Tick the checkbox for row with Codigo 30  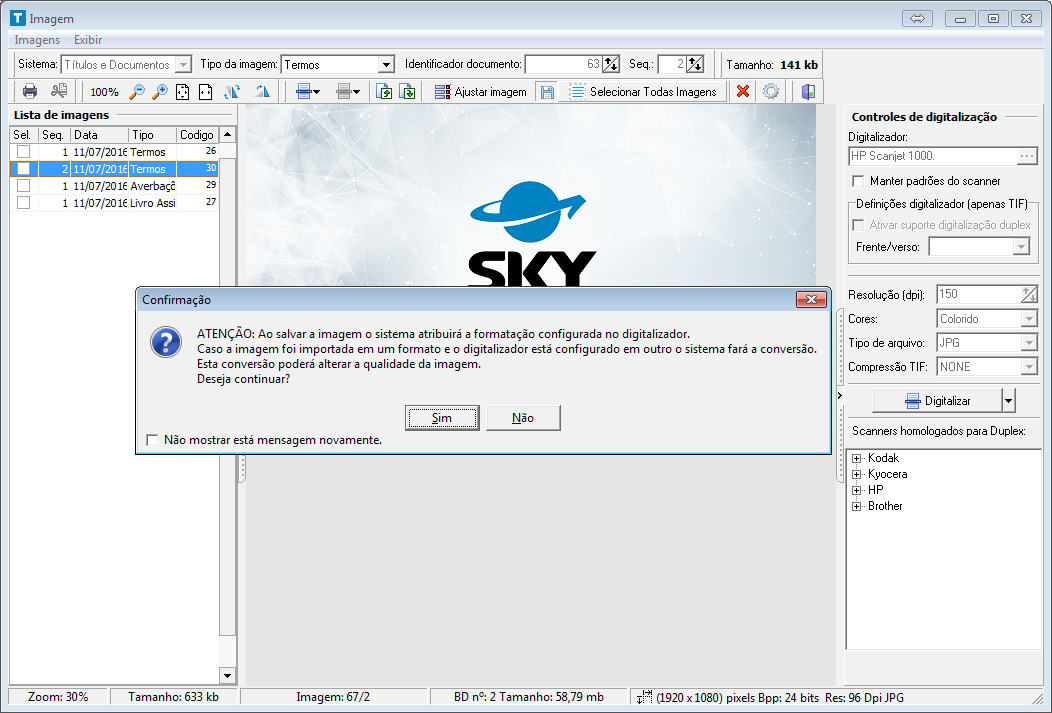(23, 168)
